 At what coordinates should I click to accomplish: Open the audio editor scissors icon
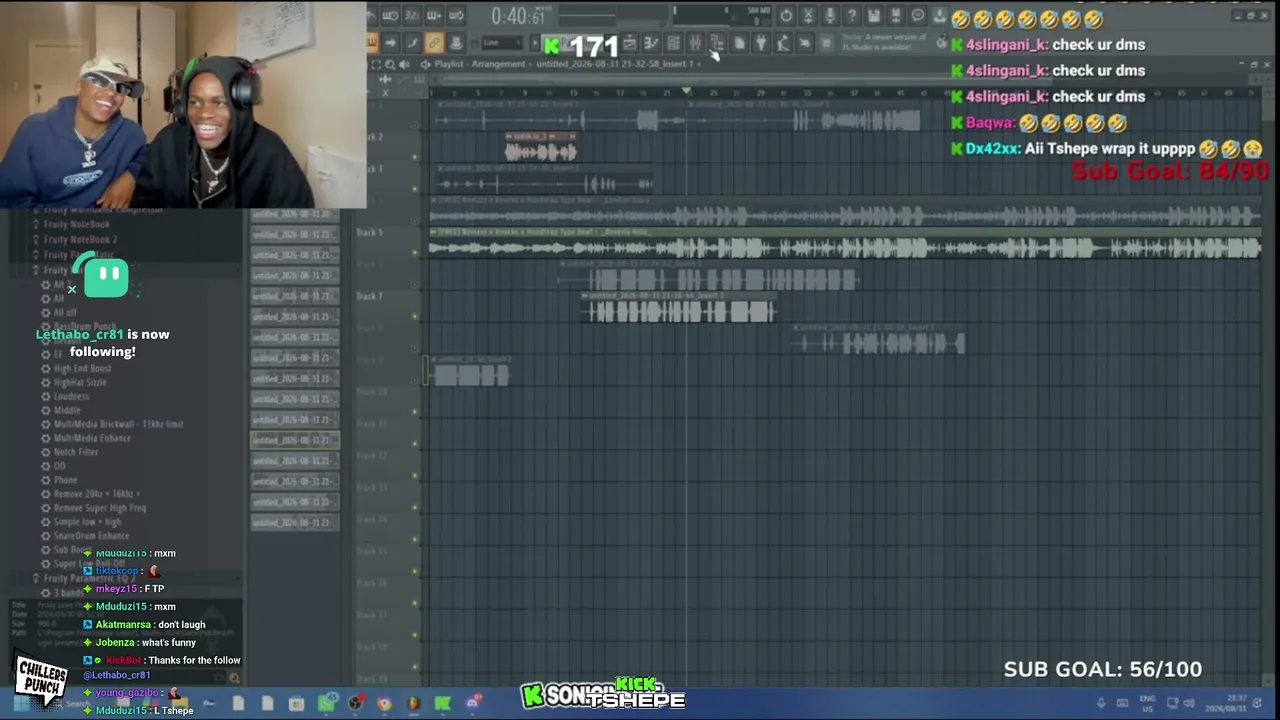coord(808,15)
